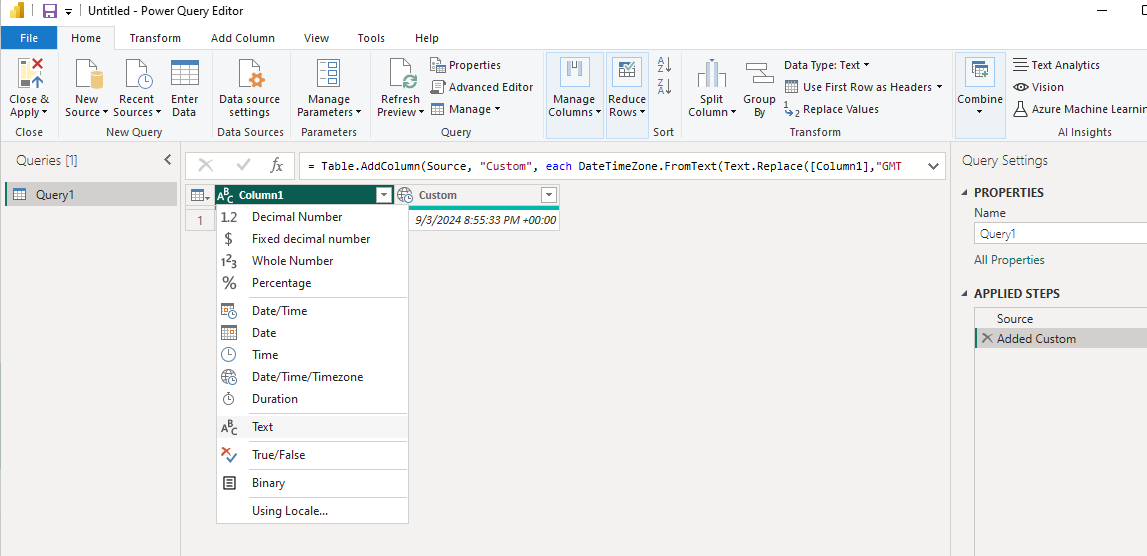Click the Manage Columns icon
Screen dimensions: 1147x556
point(574,72)
